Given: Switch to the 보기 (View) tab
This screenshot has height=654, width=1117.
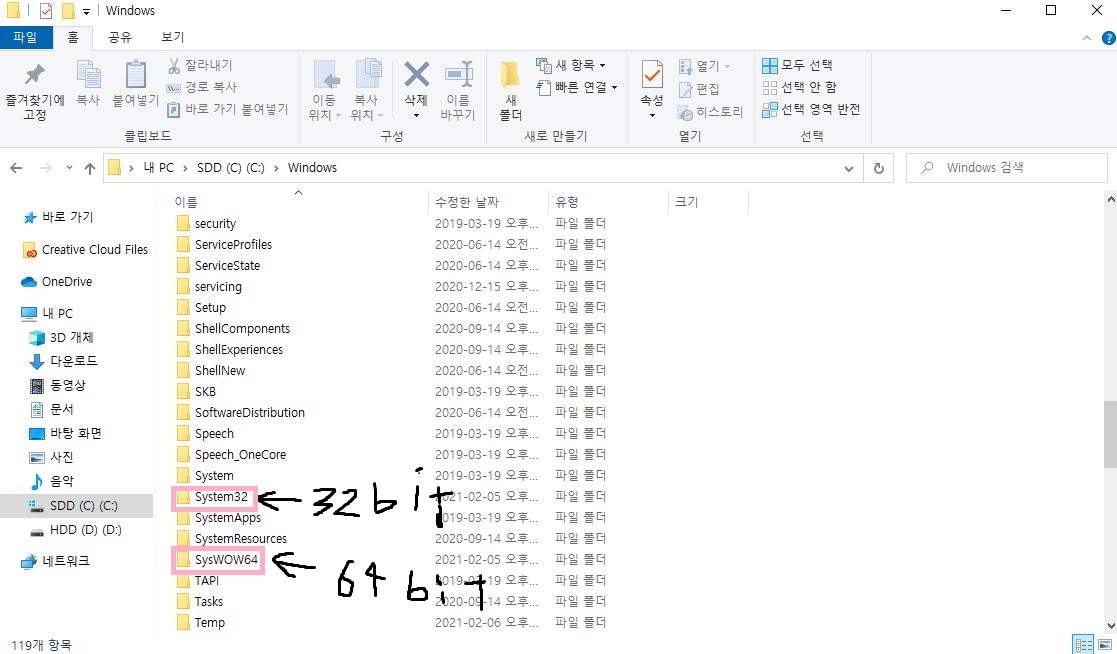Looking at the screenshot, I should click(172, 36).
